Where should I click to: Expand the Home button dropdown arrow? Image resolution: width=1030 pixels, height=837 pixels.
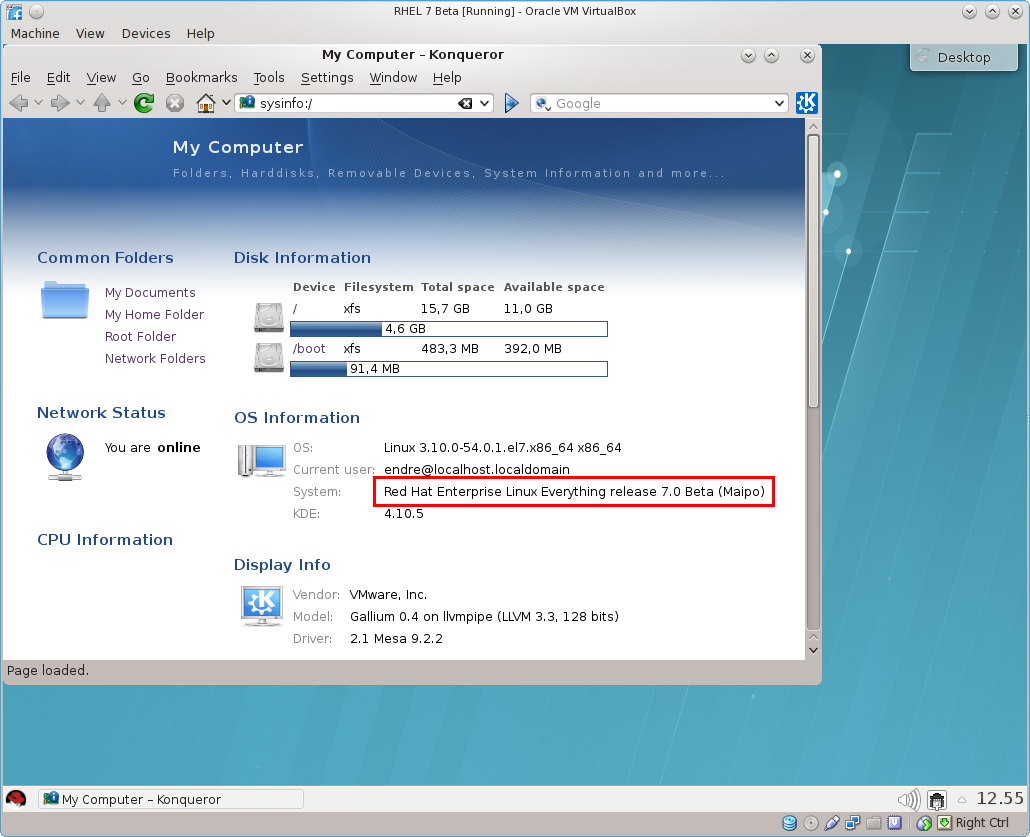226,103
